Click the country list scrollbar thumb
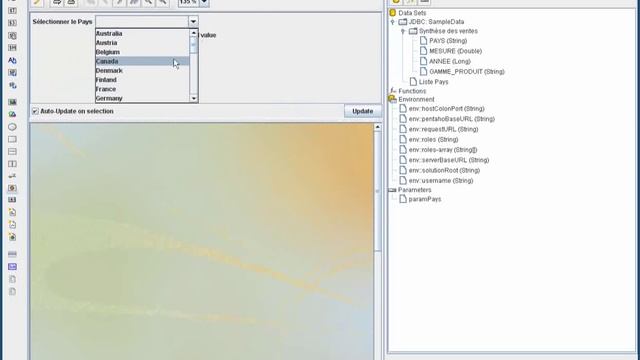The width and height of the screenshot is (640, 360). pyautogui.click(x=194, y=45)
